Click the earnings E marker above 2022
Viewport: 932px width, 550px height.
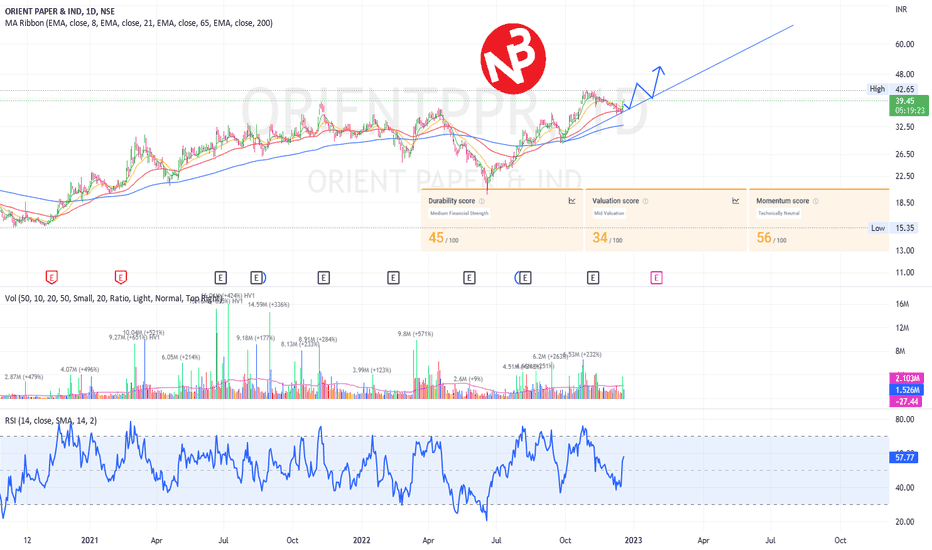tap(393, 278)
